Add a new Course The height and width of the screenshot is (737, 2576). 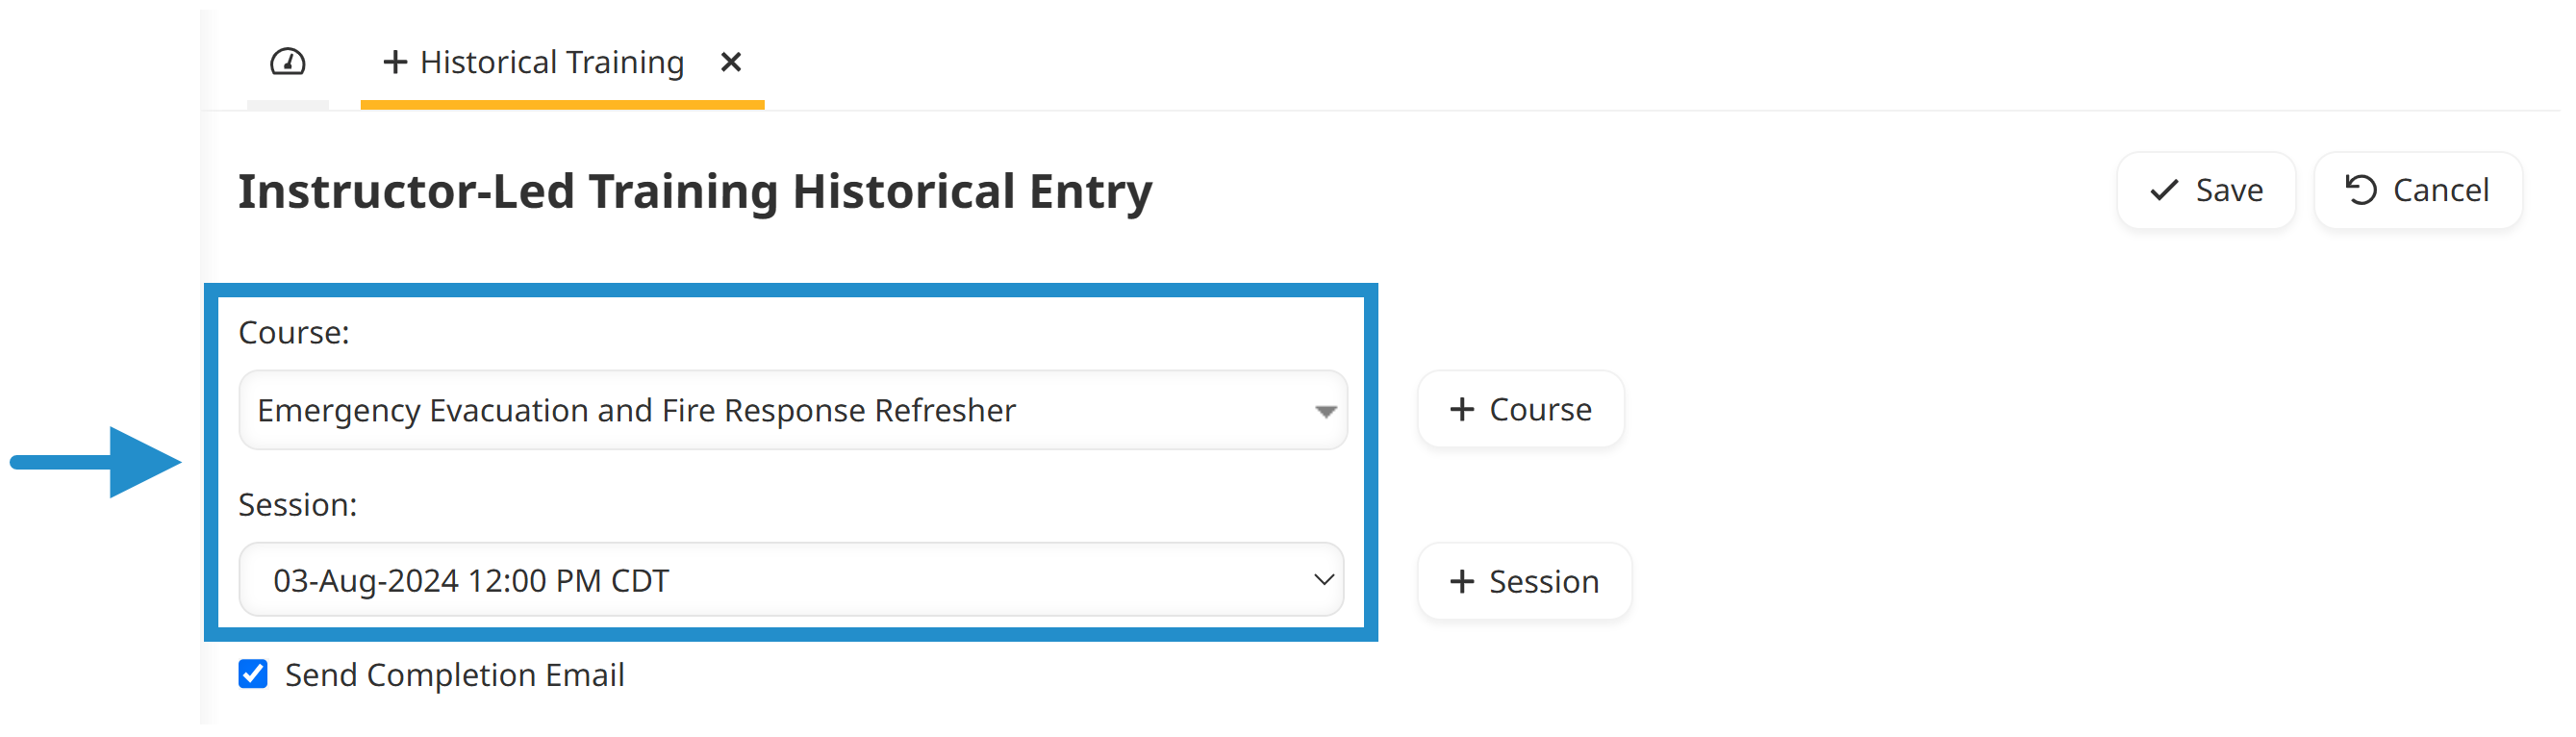(1520, 409)
